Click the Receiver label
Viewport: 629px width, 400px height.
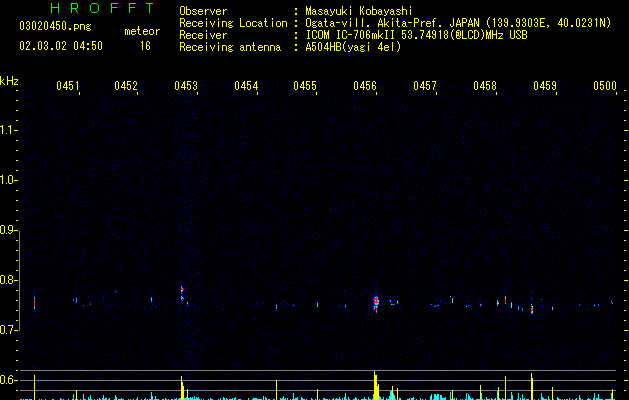203,35
